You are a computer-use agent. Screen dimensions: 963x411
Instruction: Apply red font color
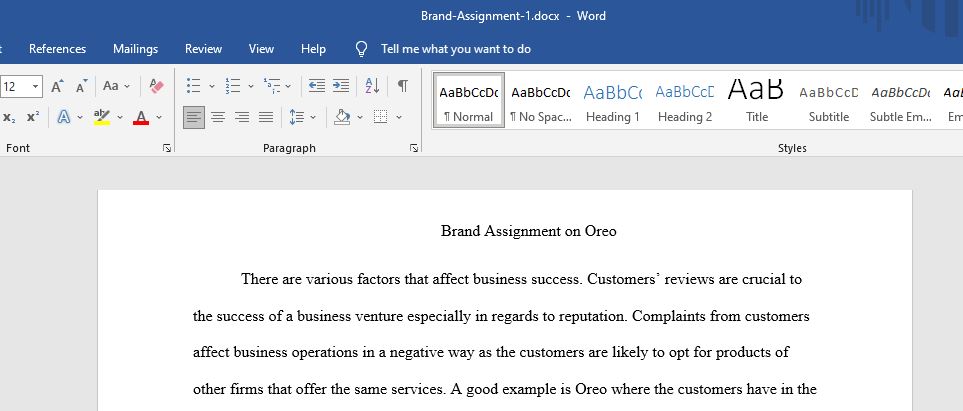[x=141, y=117]
